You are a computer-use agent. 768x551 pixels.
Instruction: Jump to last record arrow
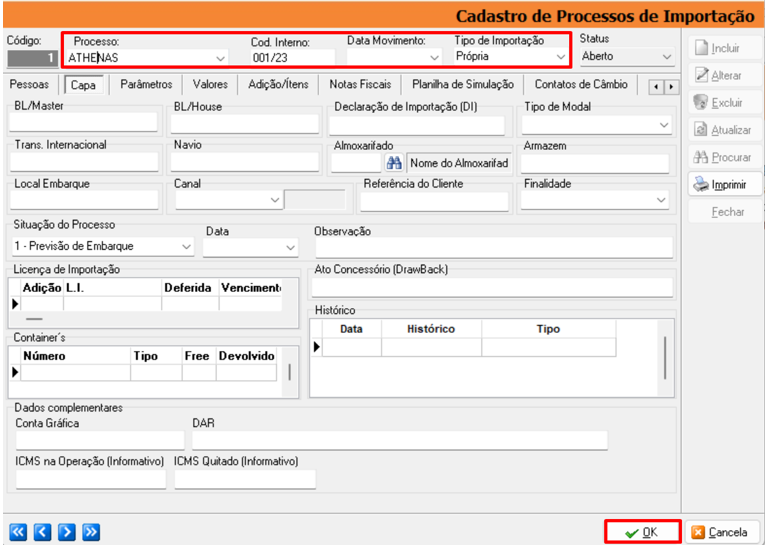click(x=91, y=532)
